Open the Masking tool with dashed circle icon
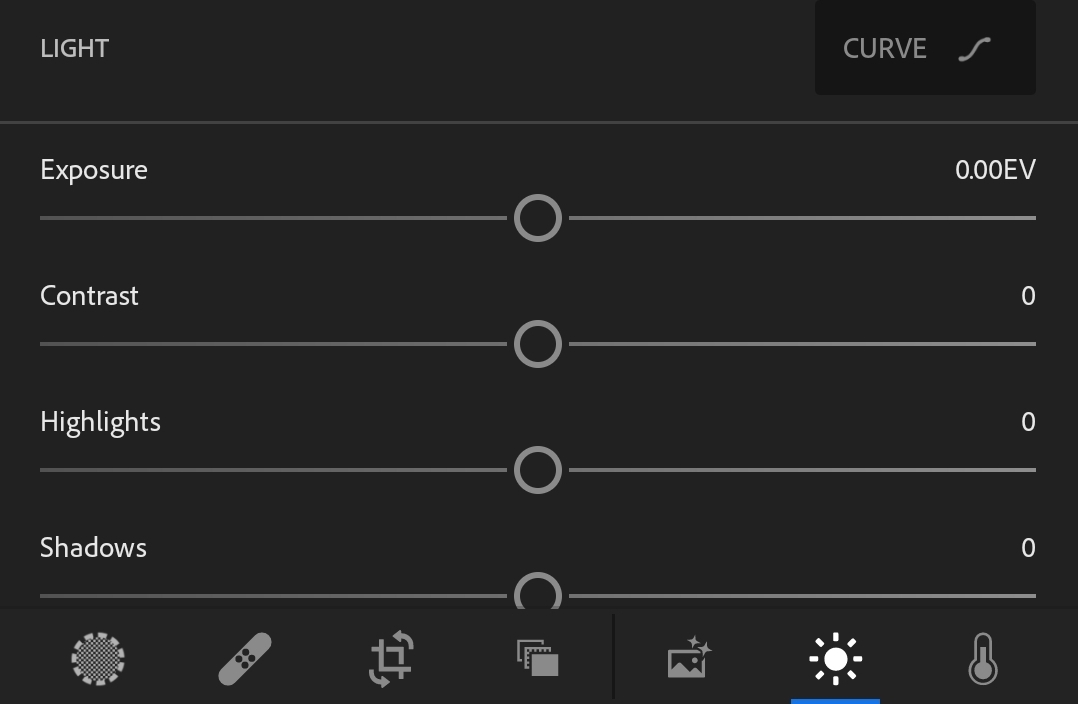Viewport: 1078px width, 704px height. pyautogui.click(x=98, y=659)
